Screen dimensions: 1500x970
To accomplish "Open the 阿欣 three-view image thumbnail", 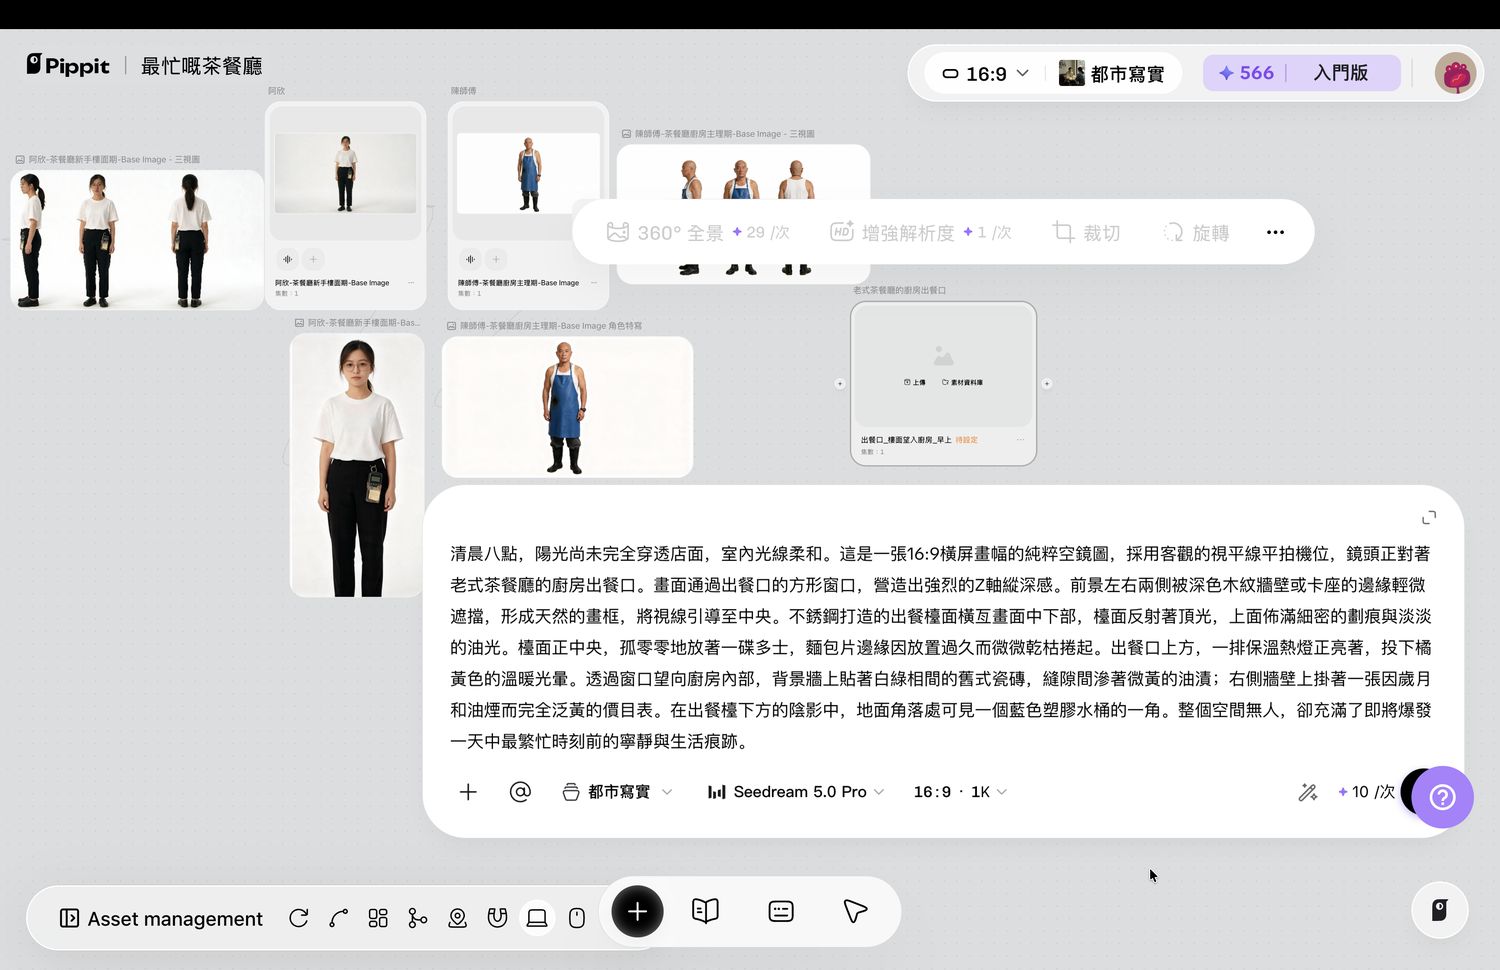I will click(x=137, y=240).
